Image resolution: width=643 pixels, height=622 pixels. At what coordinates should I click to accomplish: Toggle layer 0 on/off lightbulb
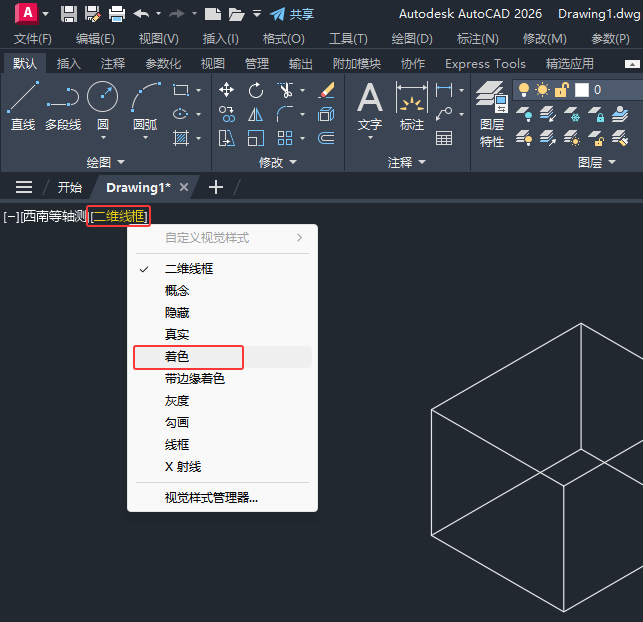tap(524, 90)
